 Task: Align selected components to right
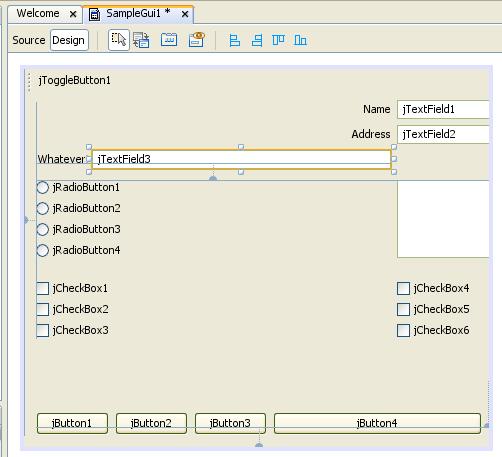(257, 40)
